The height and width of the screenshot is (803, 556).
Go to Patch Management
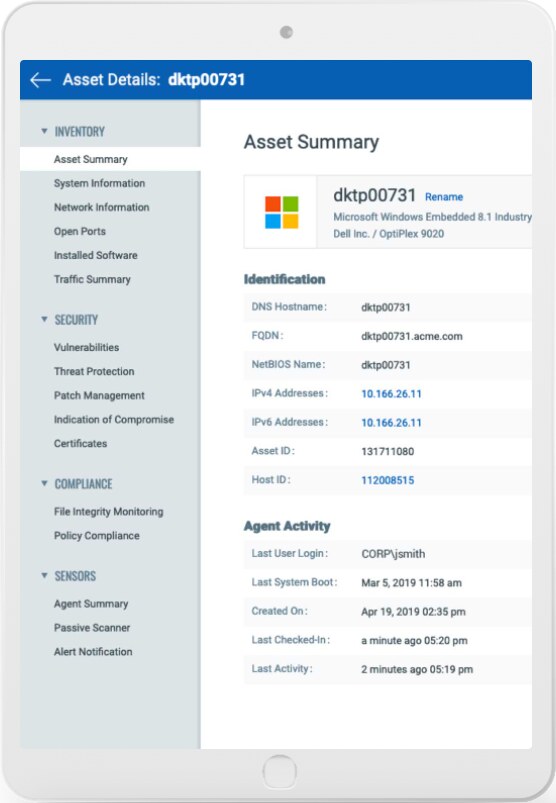[x=99, y=395]
